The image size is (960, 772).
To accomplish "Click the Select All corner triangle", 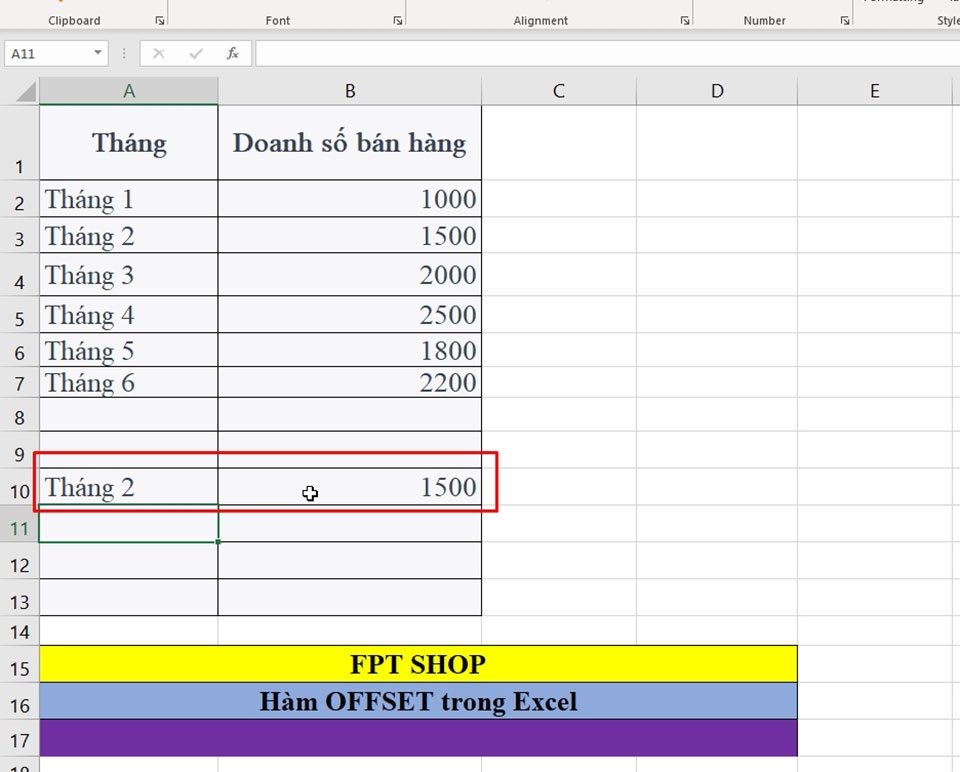I will [x=25, y=91].
